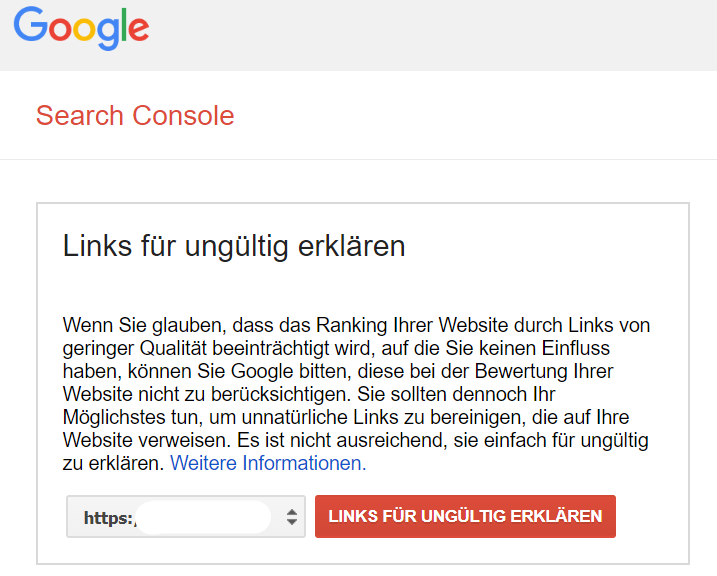Image resolution: width=717 pixels, height=576 pixels.
Task: Click the red first 'o' in Google logo
Action: click(62, 29)
